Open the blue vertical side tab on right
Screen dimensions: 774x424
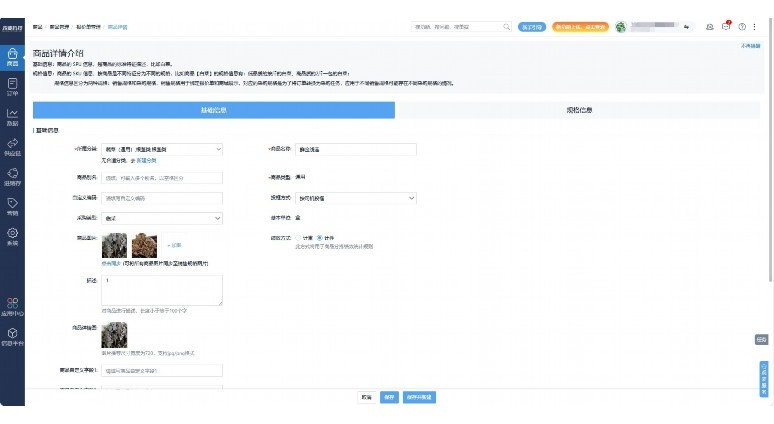(x=764, y=379)
